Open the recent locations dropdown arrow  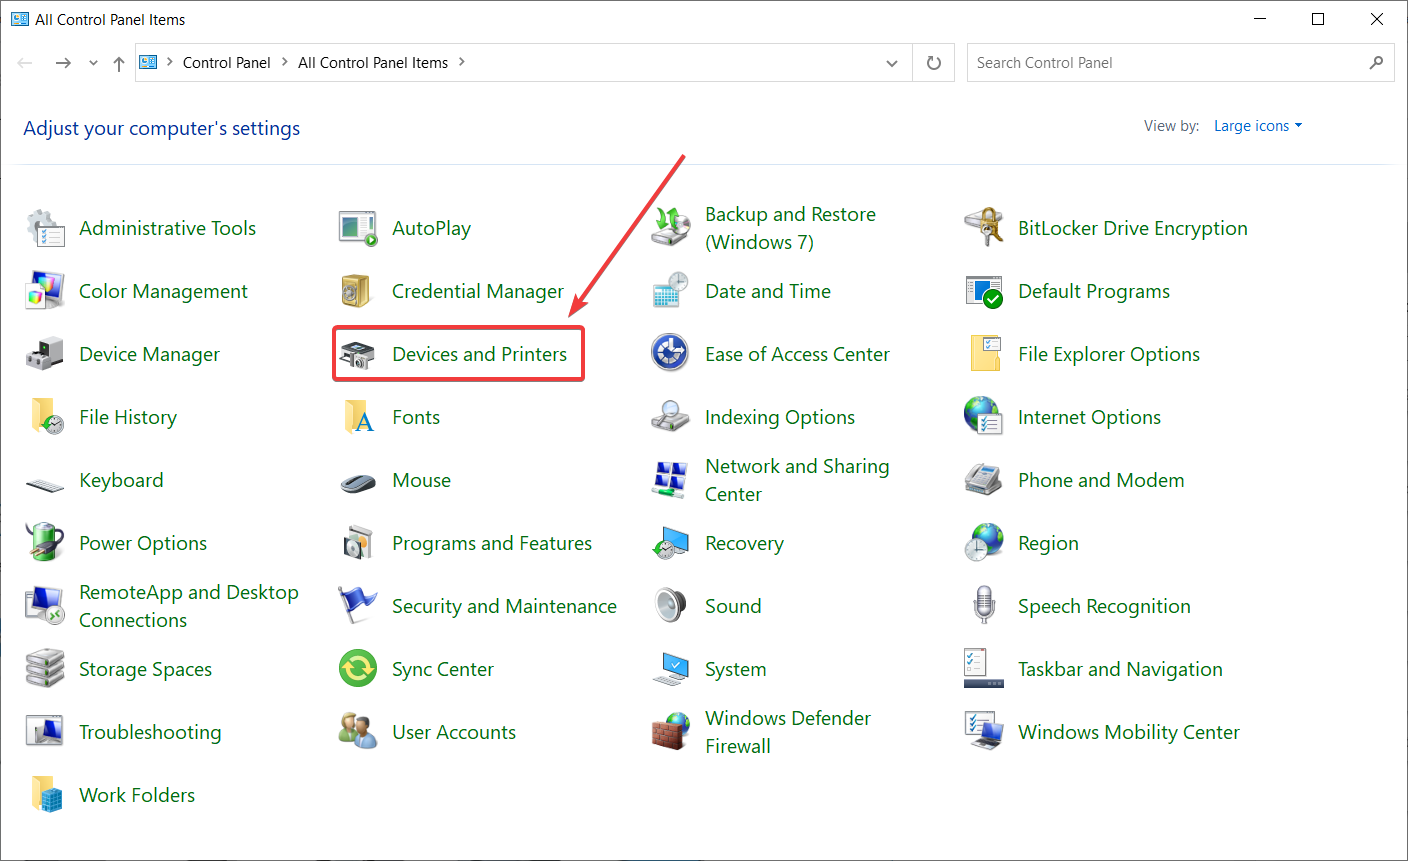[x=93, y=63]
